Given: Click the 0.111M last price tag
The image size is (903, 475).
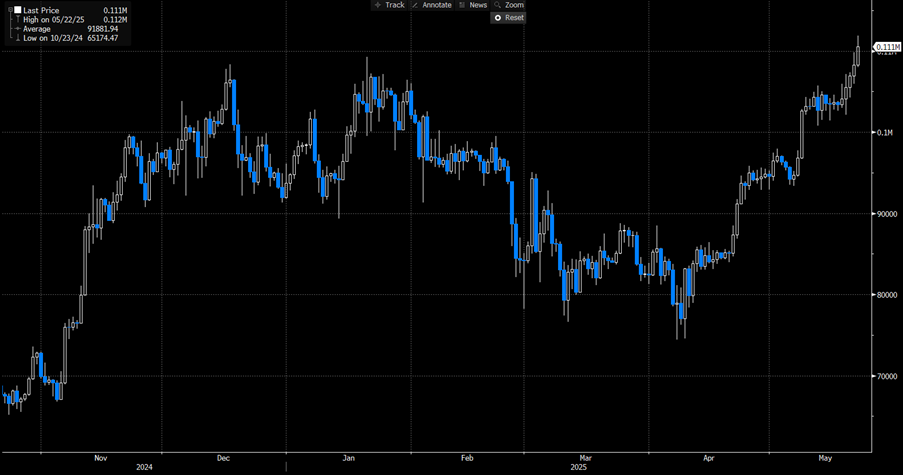Looking at the screenshot, I should (x=886, y=47).
